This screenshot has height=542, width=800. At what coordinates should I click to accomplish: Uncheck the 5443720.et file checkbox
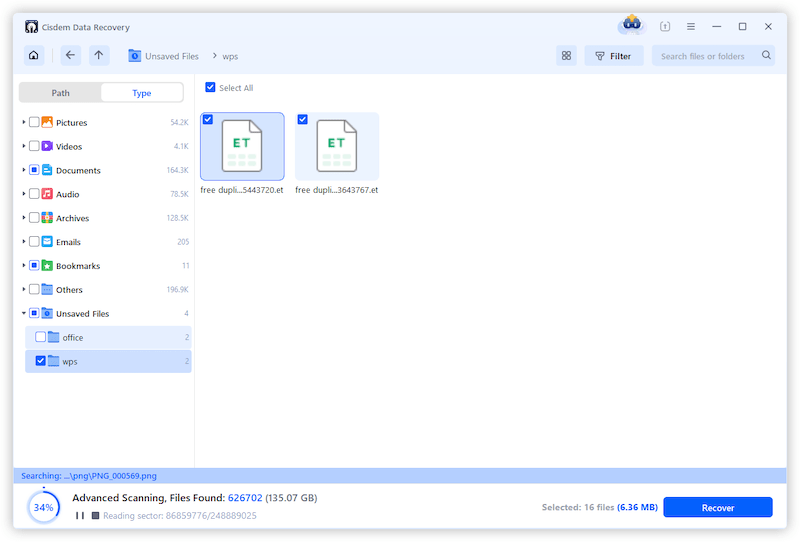pos(208,119)
